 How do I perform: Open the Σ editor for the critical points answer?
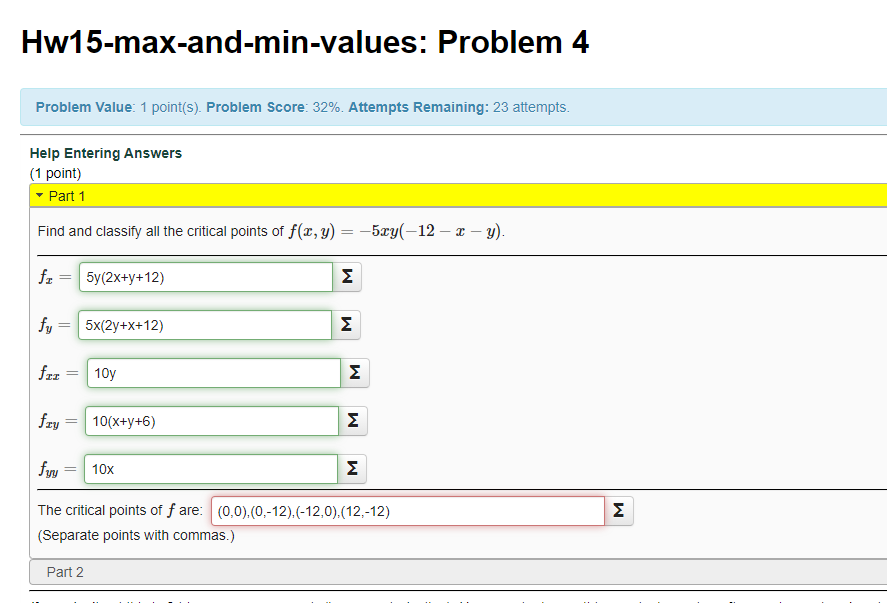[618, 510]
